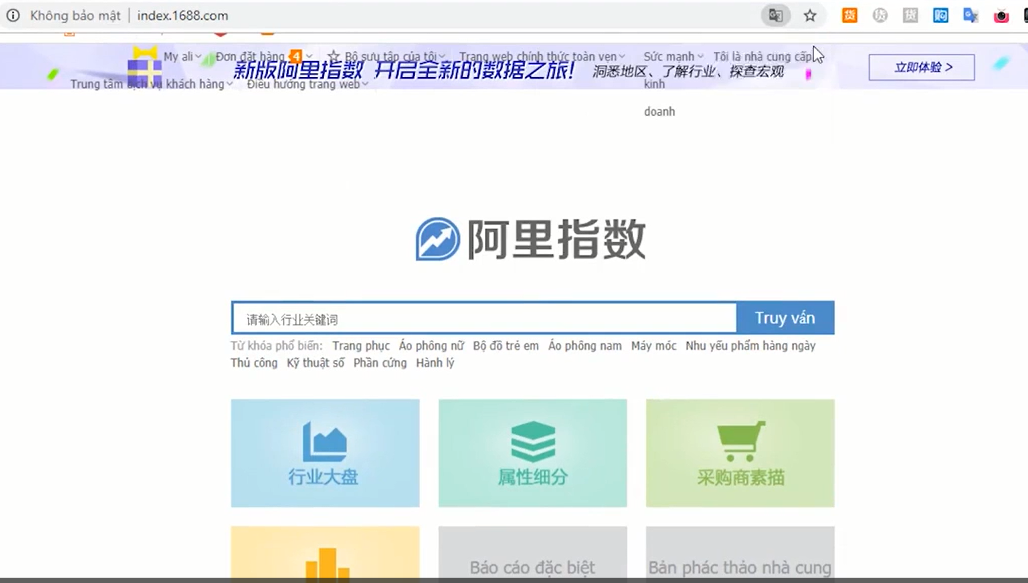
Task: Select the Thủ công keyword
Action: coord(254,363)
